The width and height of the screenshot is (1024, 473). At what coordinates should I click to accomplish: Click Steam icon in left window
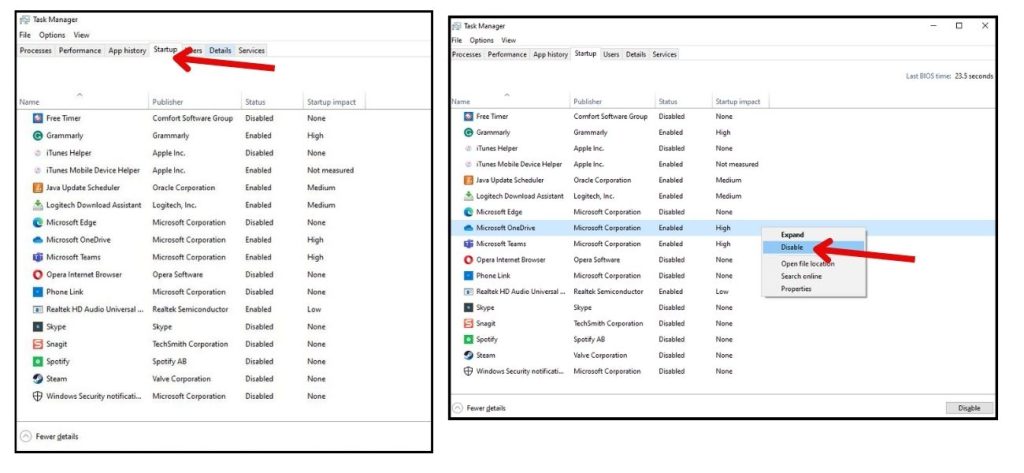tap(38, 379)
